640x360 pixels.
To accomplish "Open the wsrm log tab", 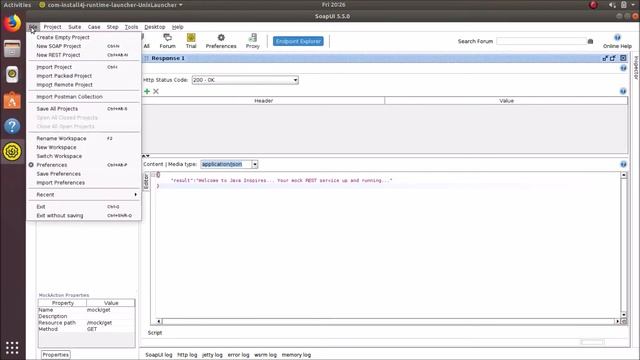I will pyautogui.click(x=265, y=355).
